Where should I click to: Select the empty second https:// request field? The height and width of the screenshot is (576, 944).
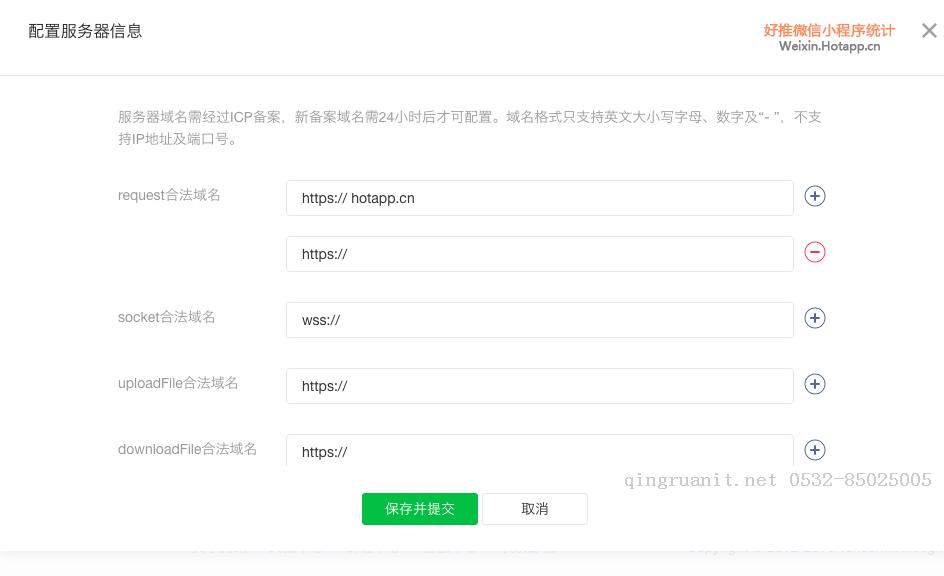click(x=540, y=254)
